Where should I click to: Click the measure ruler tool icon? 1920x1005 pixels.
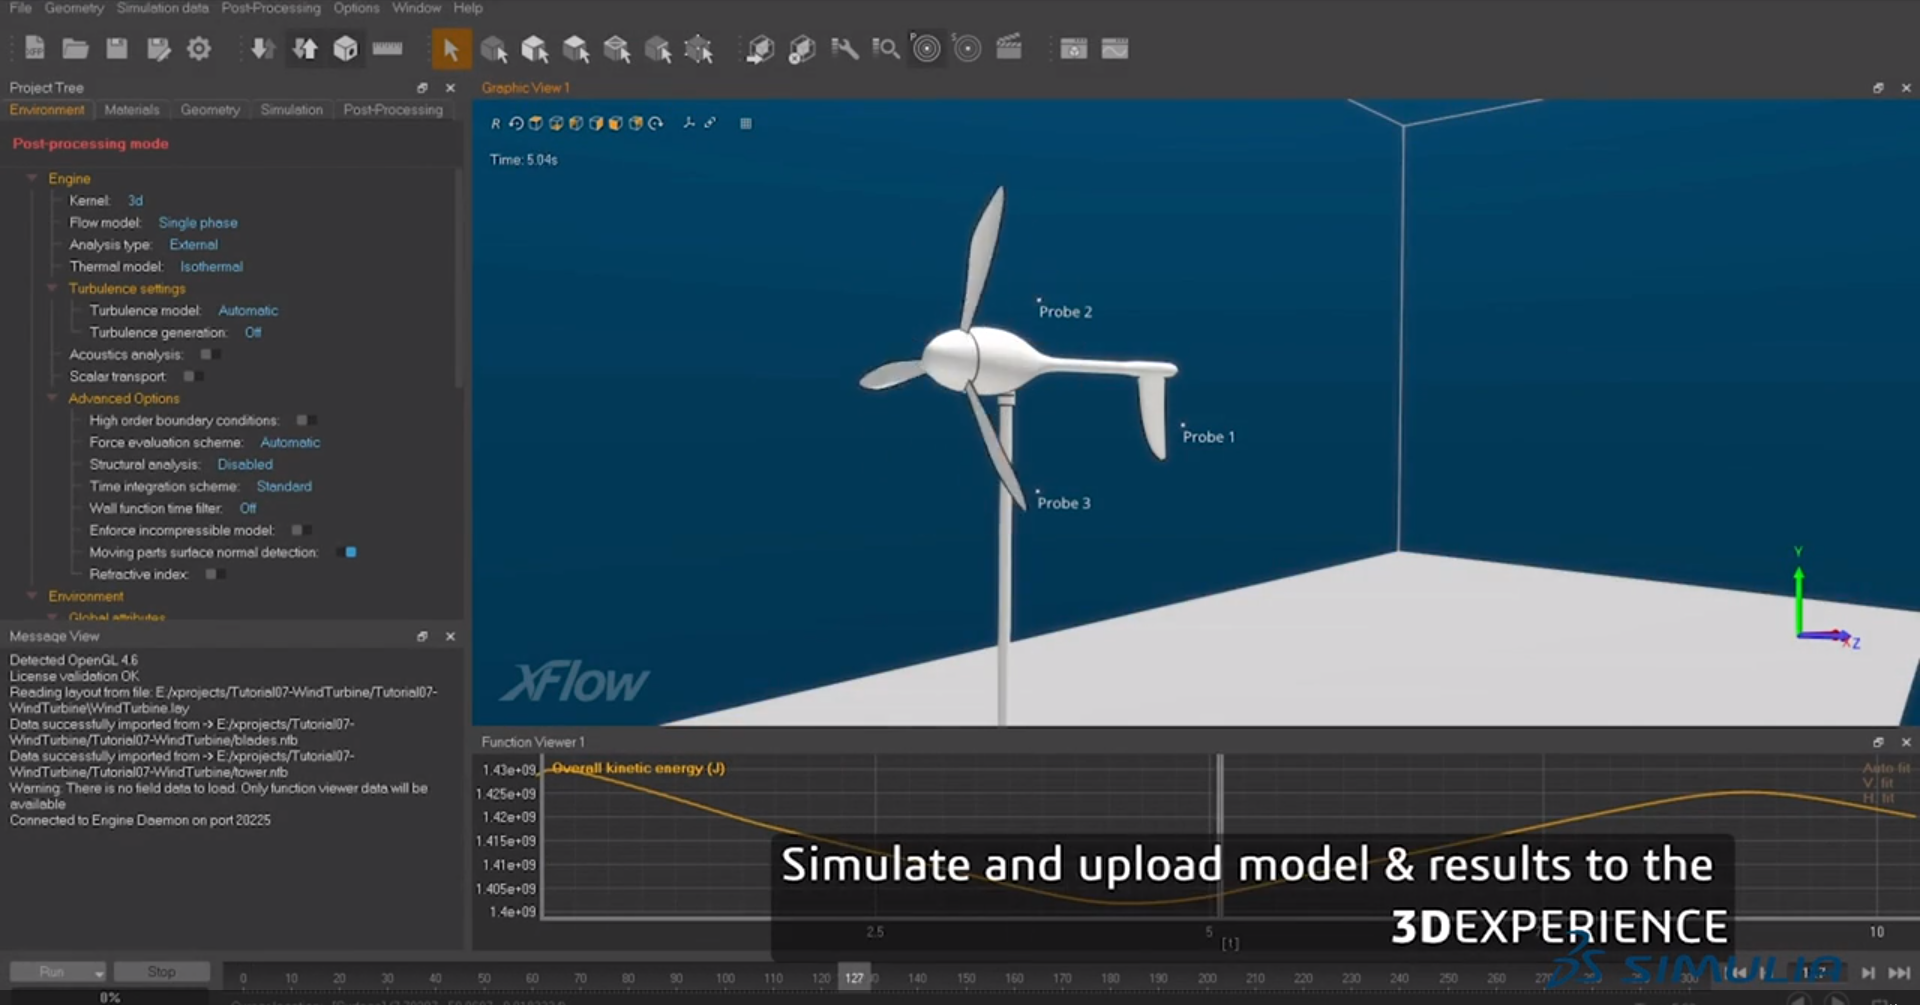pos(387,48)
